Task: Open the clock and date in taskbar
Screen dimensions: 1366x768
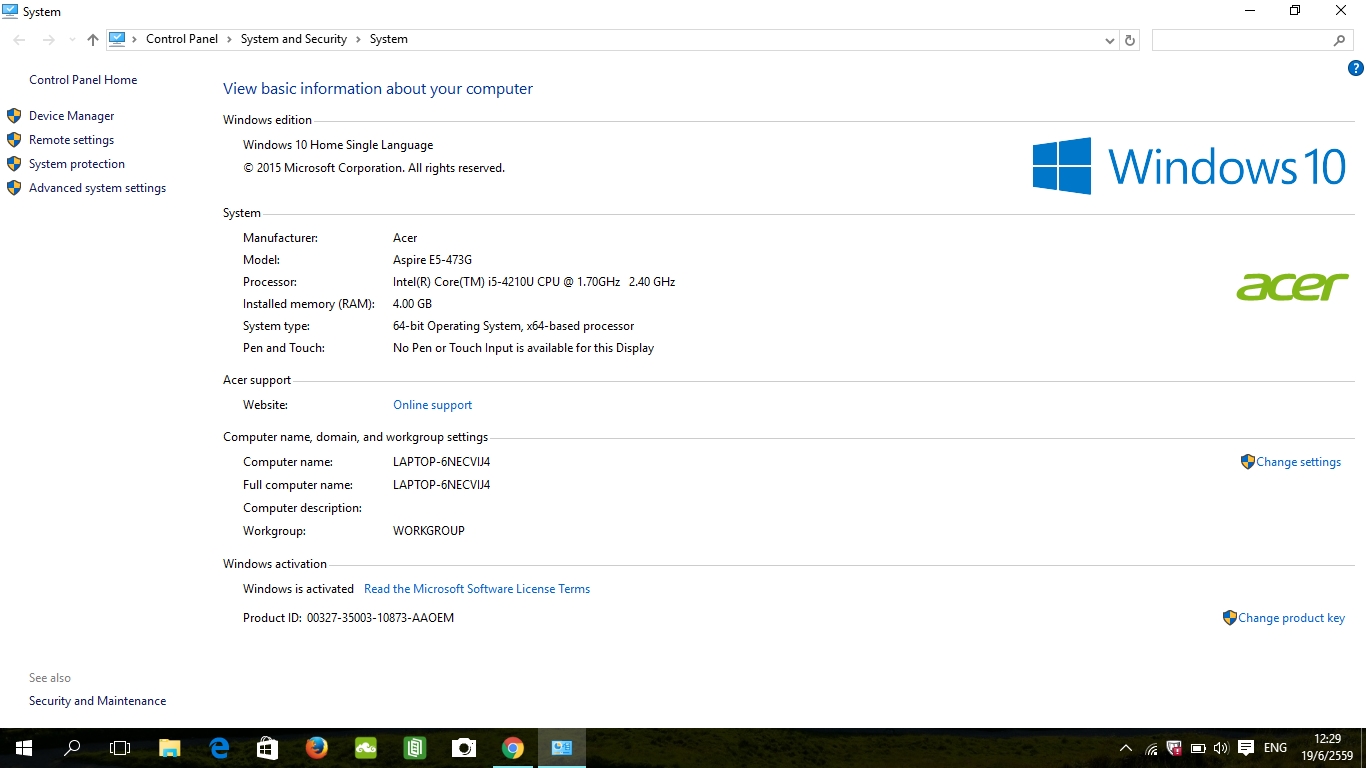Action: tap(1327, 748)
